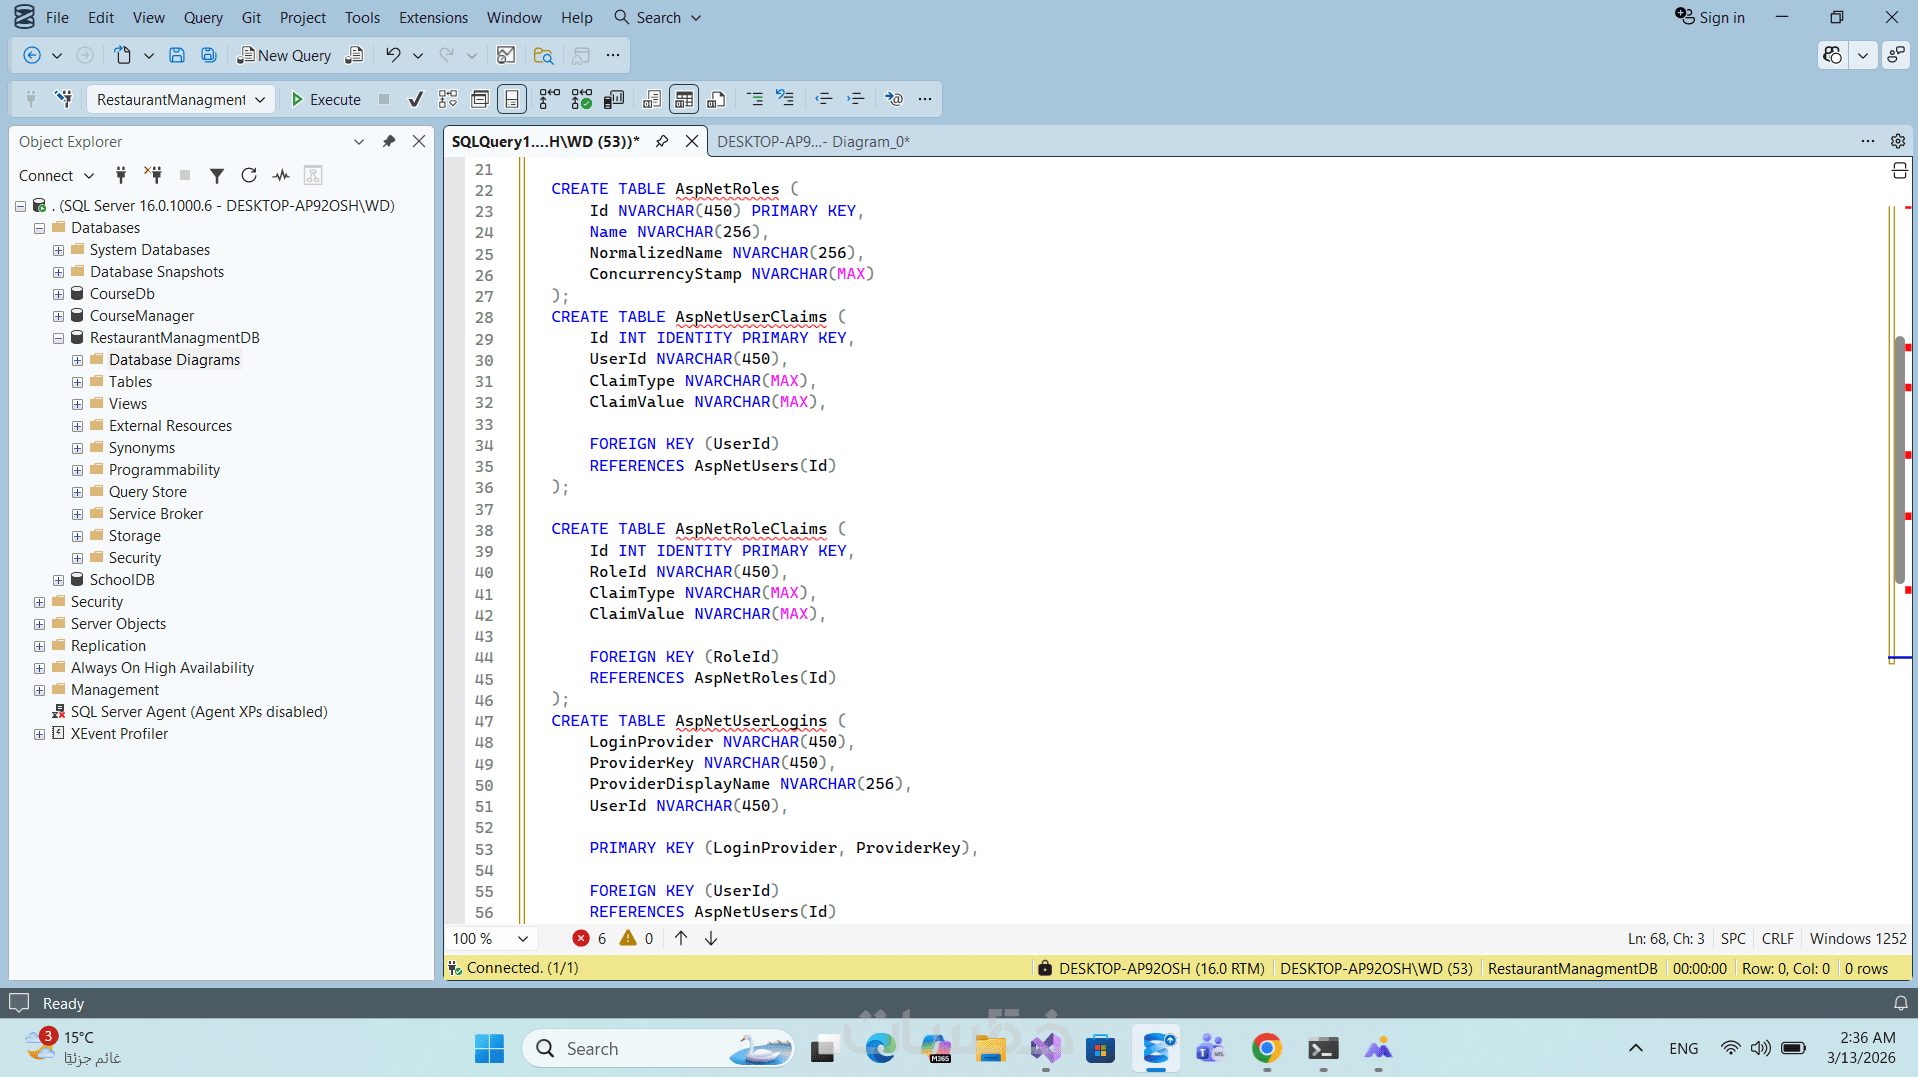Click the Undo arrow icon
Screen dimensions: 1918x1077
coord(393,55)
